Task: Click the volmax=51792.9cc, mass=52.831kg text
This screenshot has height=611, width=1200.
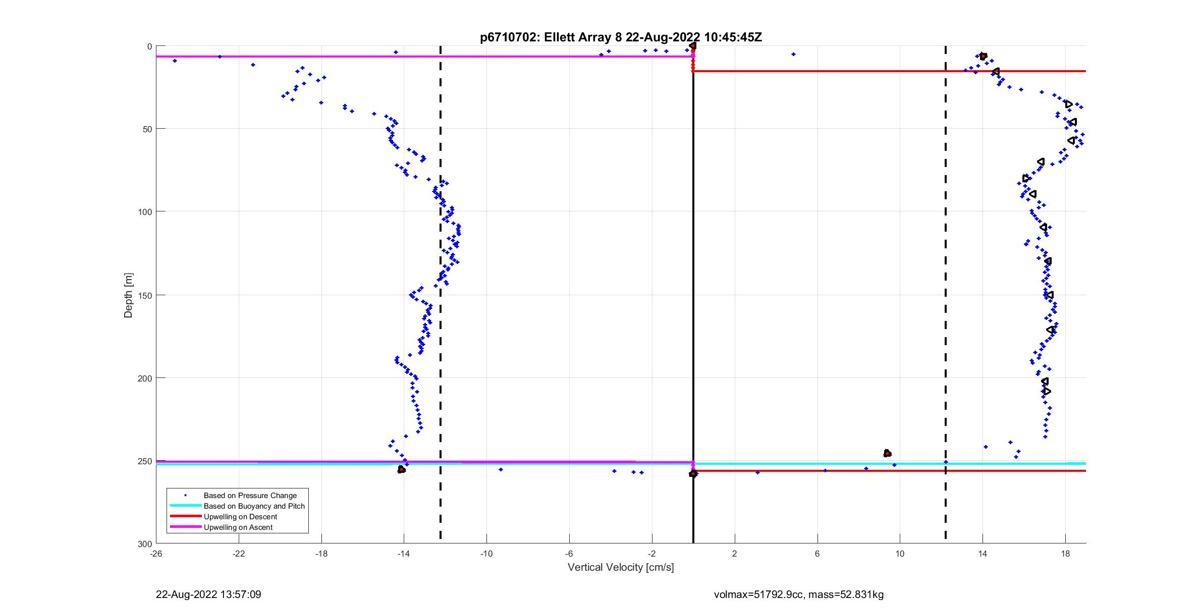Action: [799, 595]
